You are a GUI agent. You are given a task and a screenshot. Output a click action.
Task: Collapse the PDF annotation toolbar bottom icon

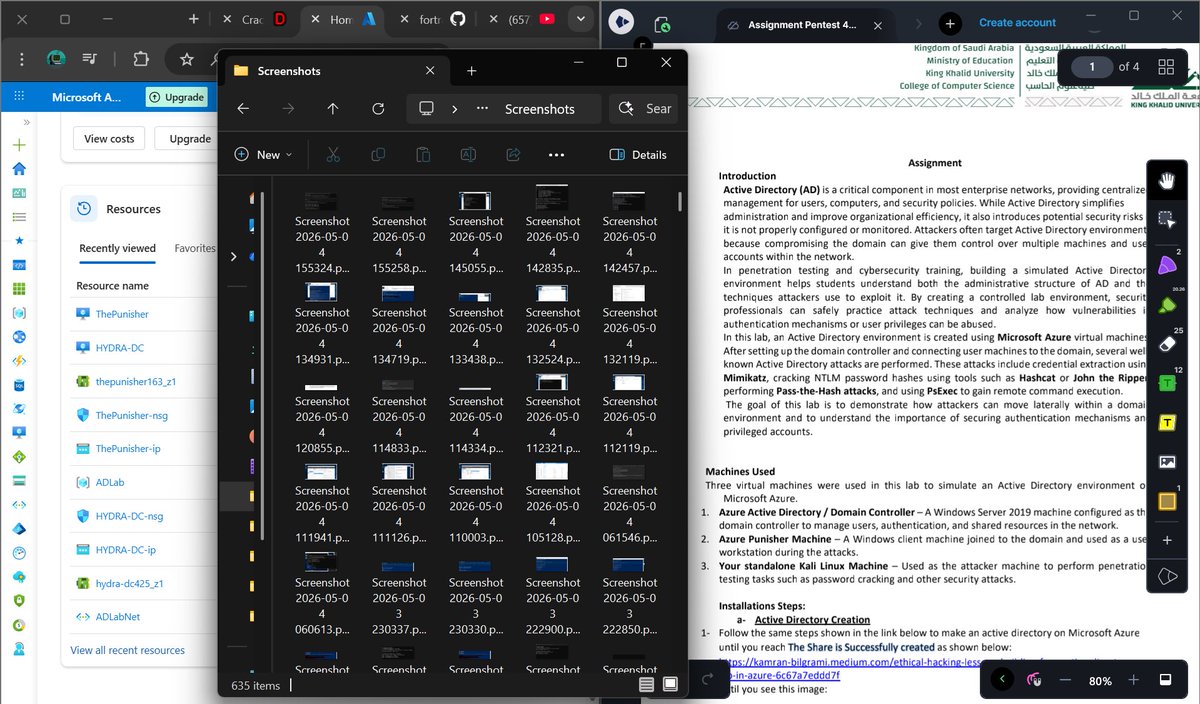[1166, 577]
